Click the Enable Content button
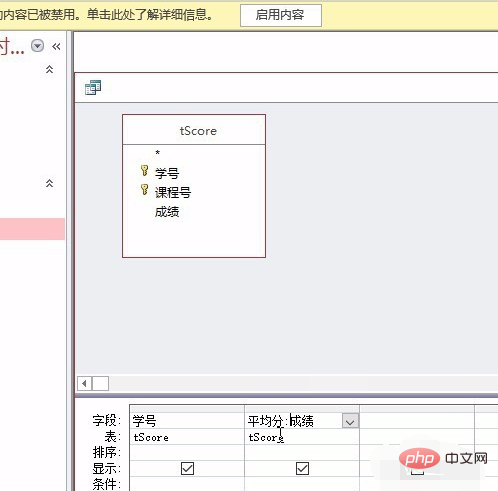 (x=281, y=15)
